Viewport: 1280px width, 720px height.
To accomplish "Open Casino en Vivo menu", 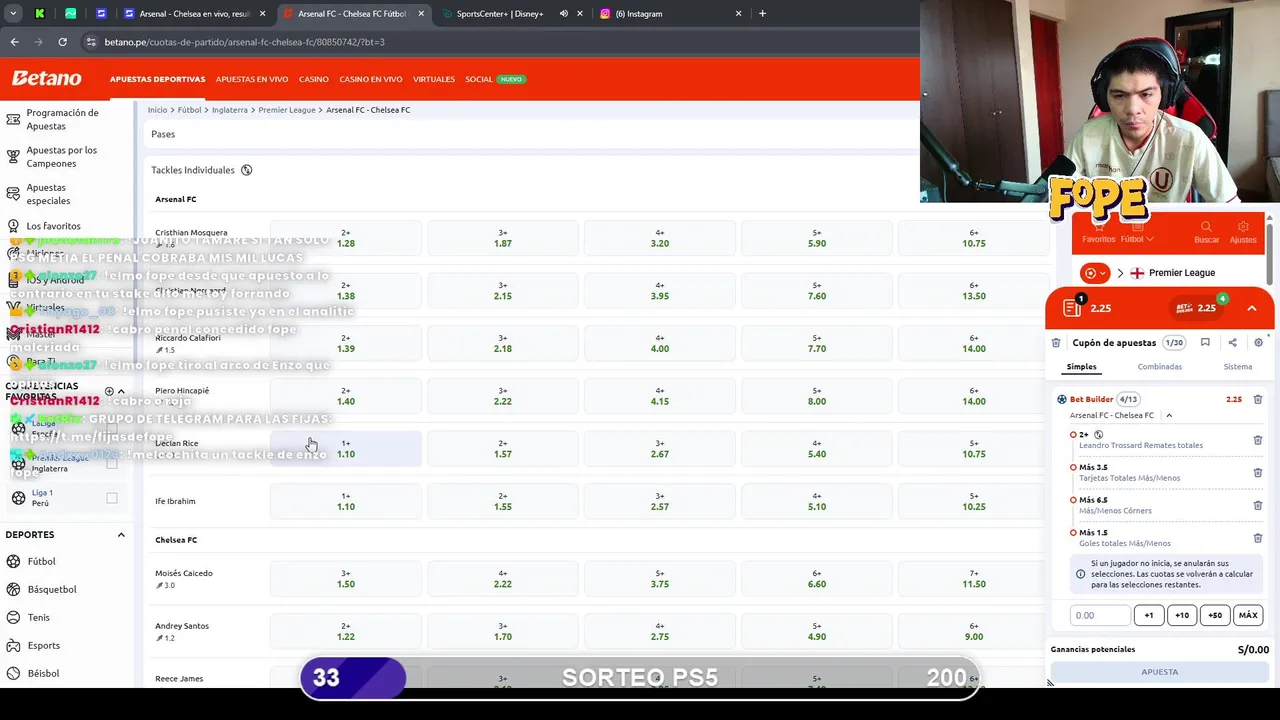I will pyautogui.click(x=371, y=79).
